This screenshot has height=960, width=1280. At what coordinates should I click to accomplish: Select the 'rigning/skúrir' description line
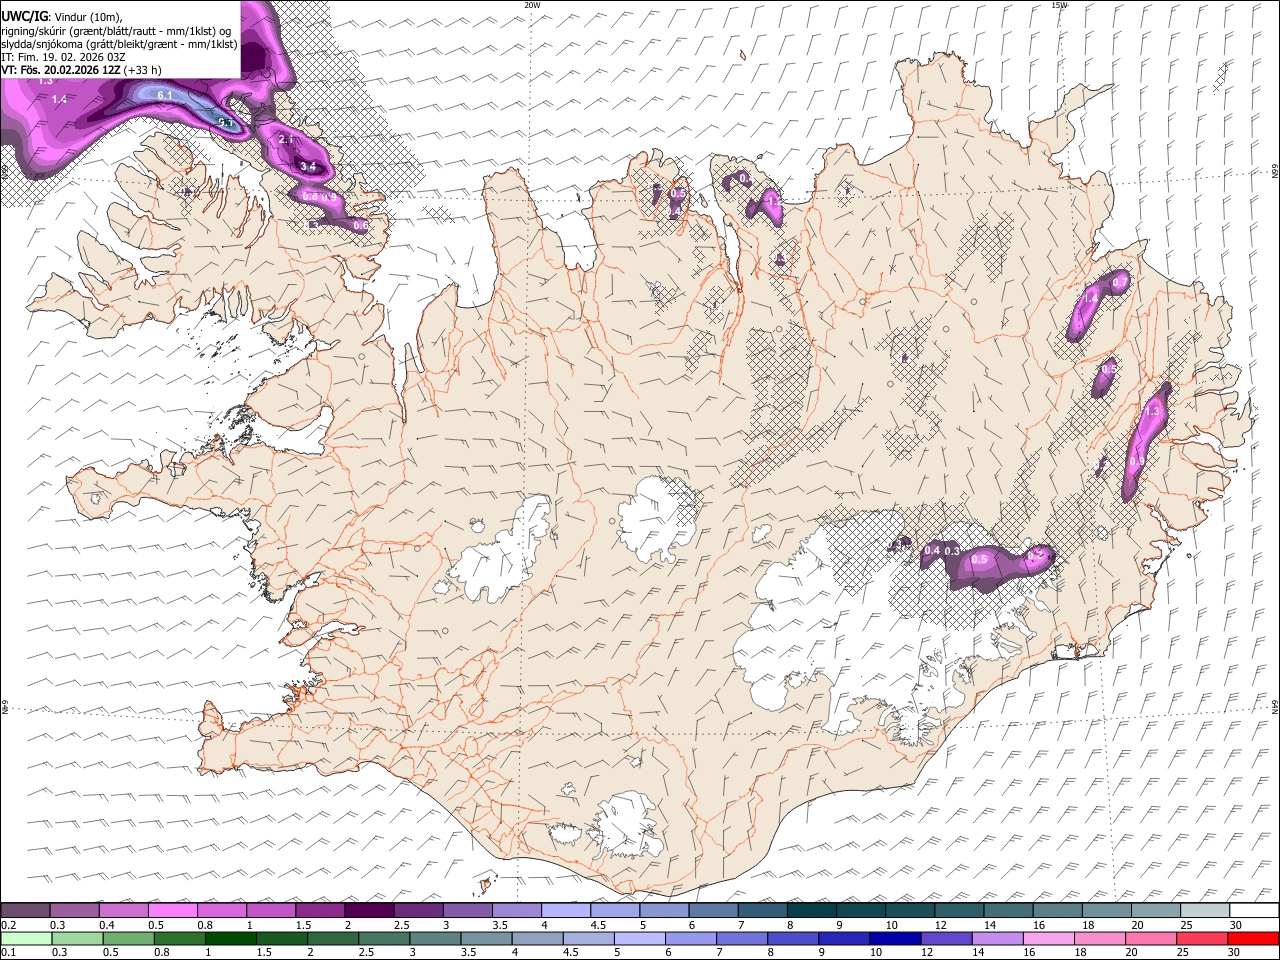pos(117,31)
